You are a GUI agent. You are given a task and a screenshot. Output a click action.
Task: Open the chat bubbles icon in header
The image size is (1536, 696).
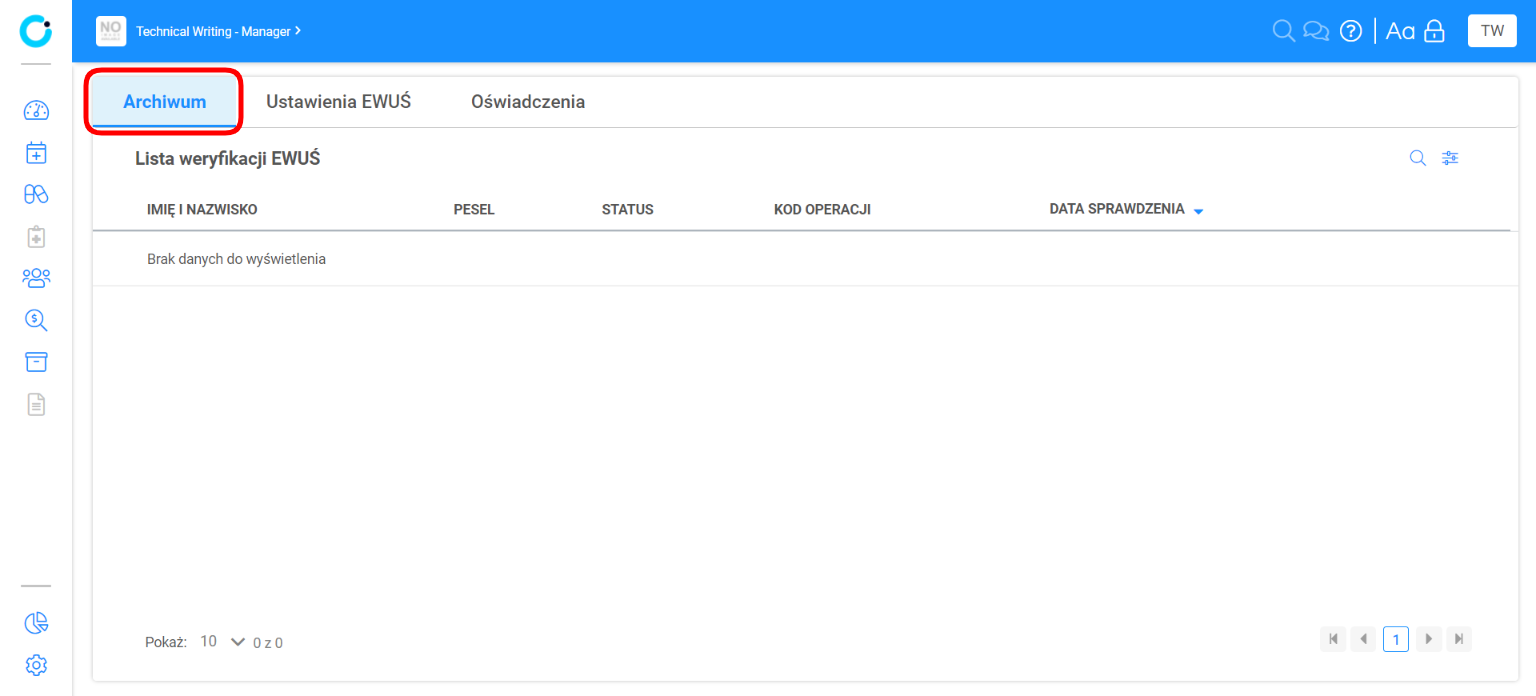1316,31
